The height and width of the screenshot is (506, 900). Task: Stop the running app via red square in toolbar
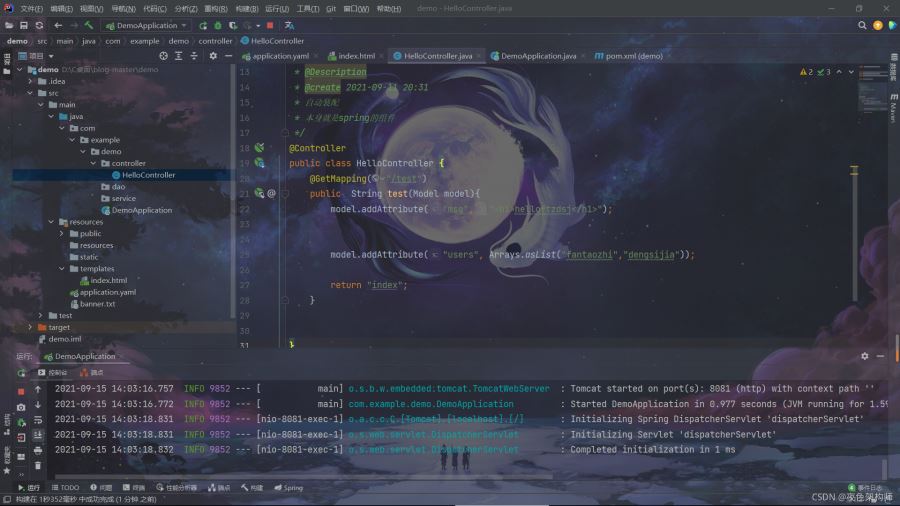270,25
